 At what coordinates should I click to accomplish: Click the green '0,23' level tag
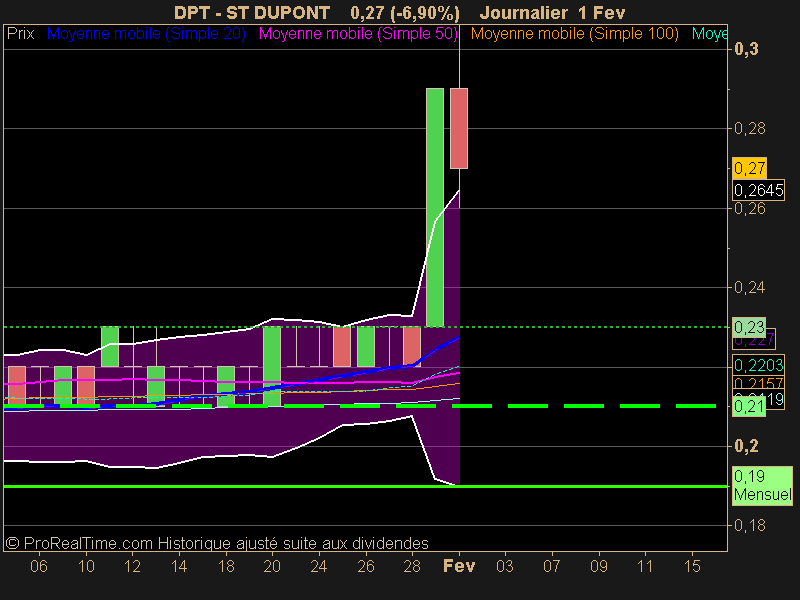pyautogui.click(x=749, y=327)
